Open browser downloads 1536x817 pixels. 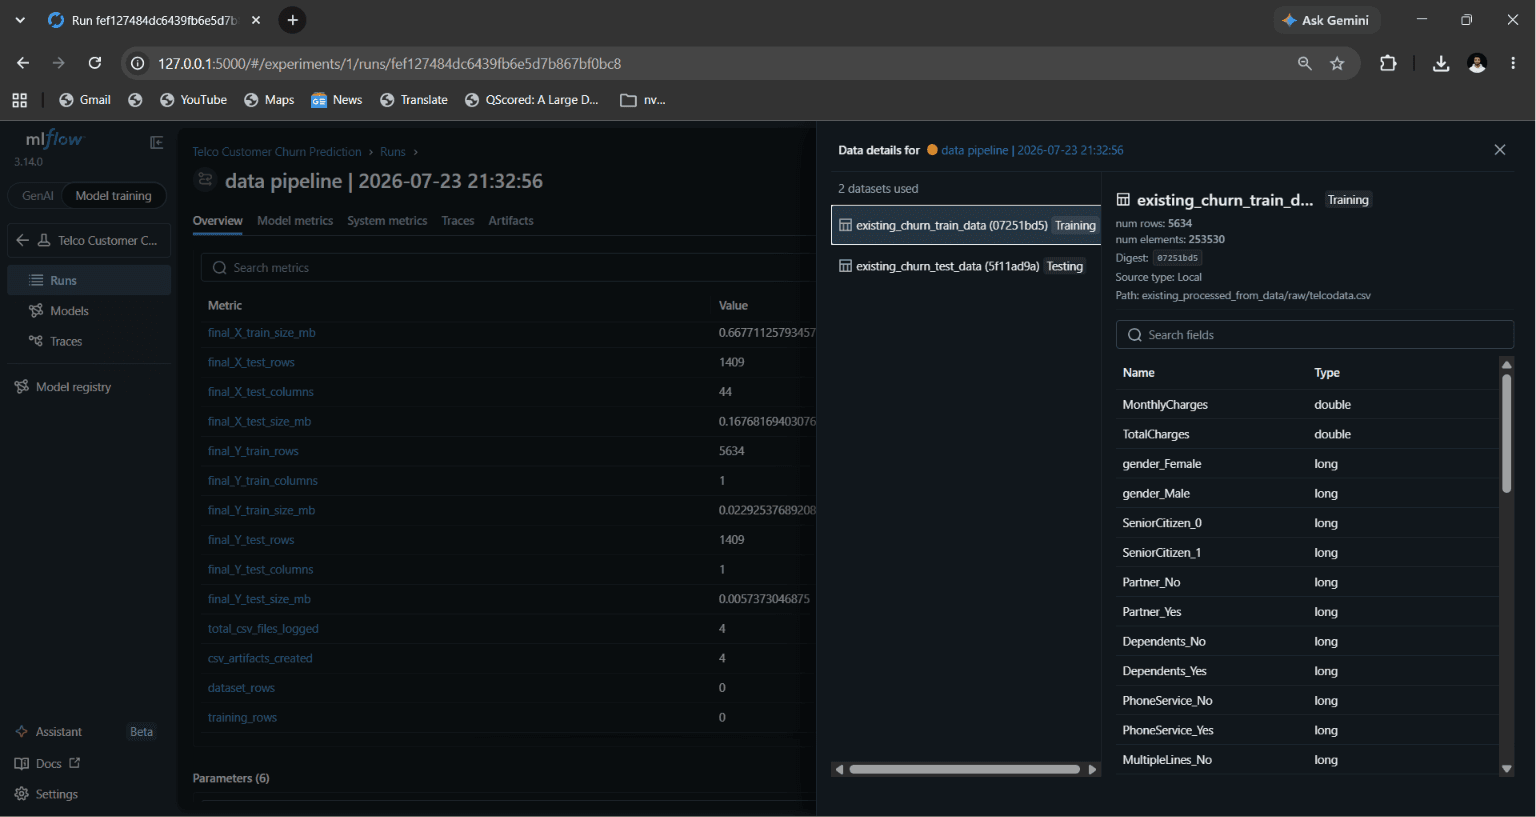[x=1441, y=63]
